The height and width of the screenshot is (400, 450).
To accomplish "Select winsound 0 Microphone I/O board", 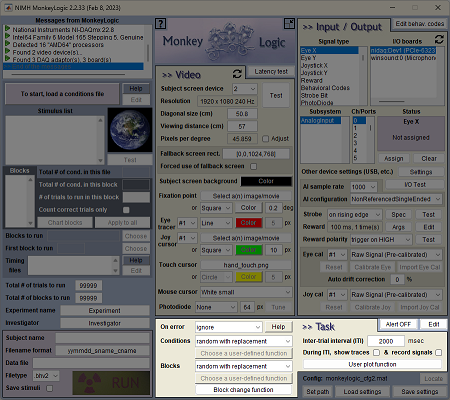I will click(x=403, y=58).
